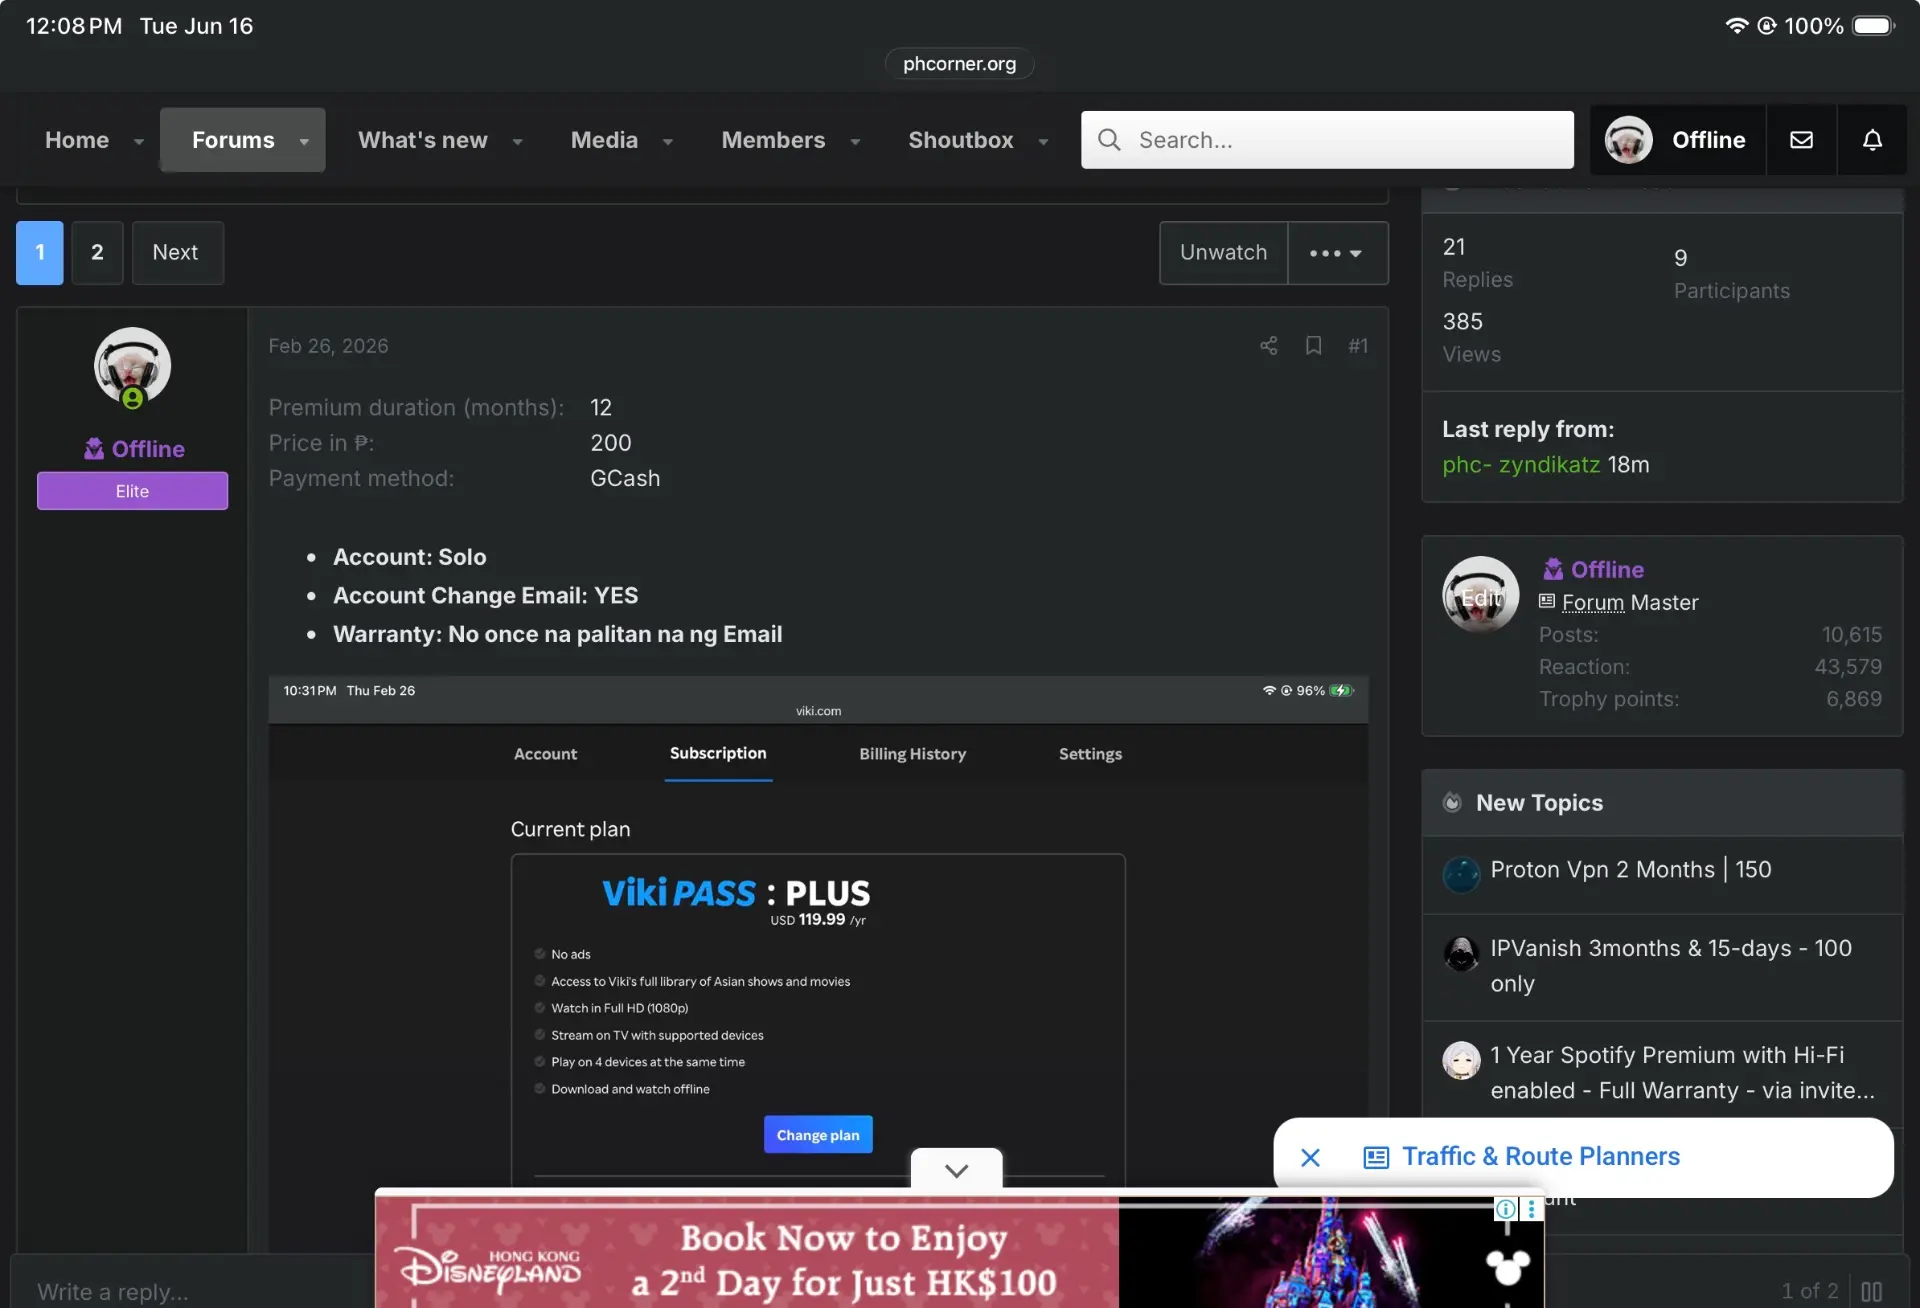Image resolution: width=1920 pixels, height=1308 pixels.
Task: Click the ad info icon
Action: (x=1505, y=1209)
